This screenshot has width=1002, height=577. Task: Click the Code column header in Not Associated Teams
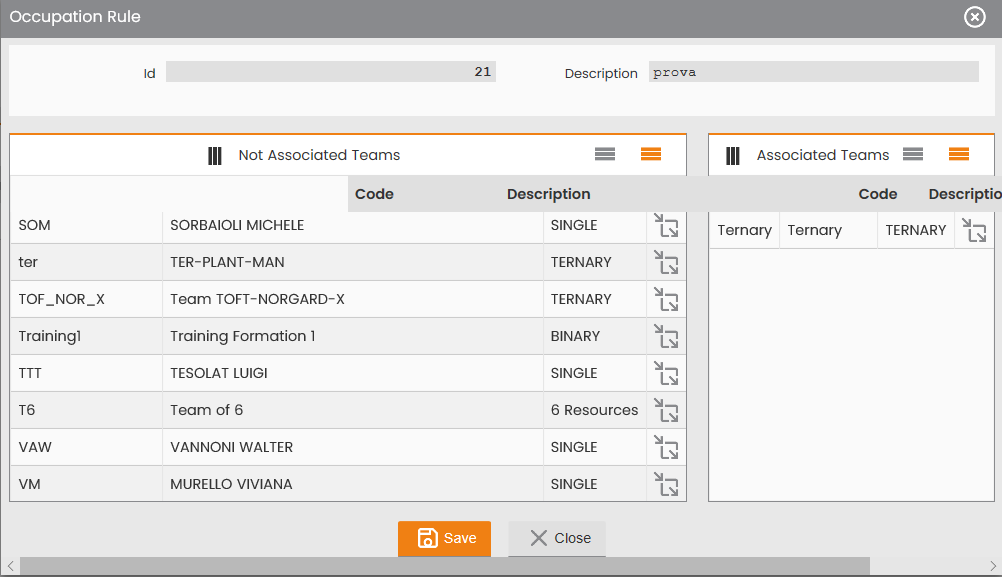click(374, 194)
